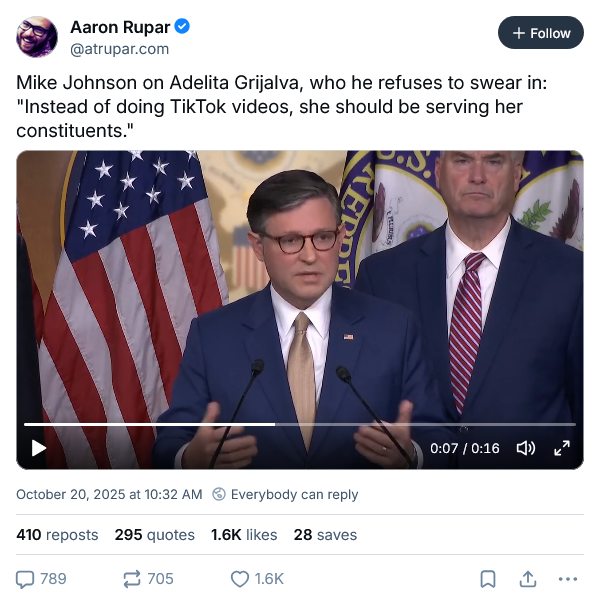Open the more options menu
The image size is (600, 605).
point(568,578)
